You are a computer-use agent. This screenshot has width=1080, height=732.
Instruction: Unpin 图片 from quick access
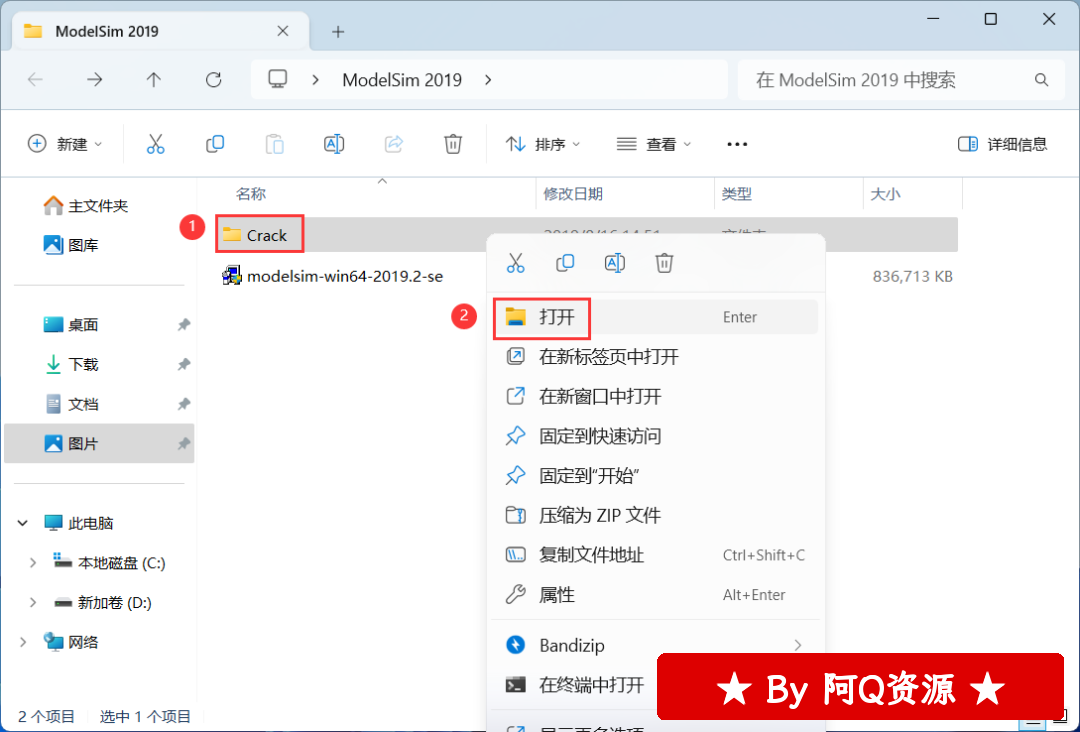[x=184, y=443]
